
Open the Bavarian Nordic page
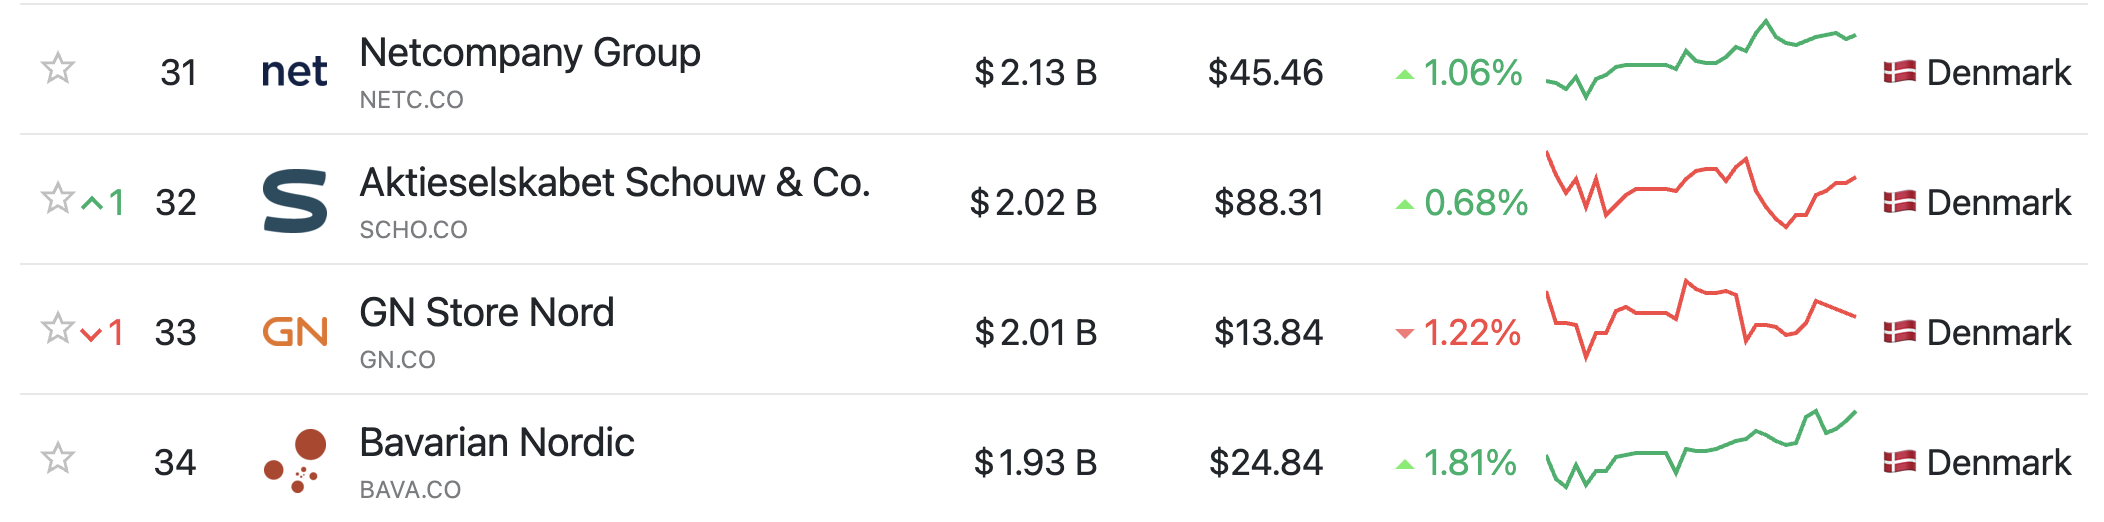pos(497,443)
